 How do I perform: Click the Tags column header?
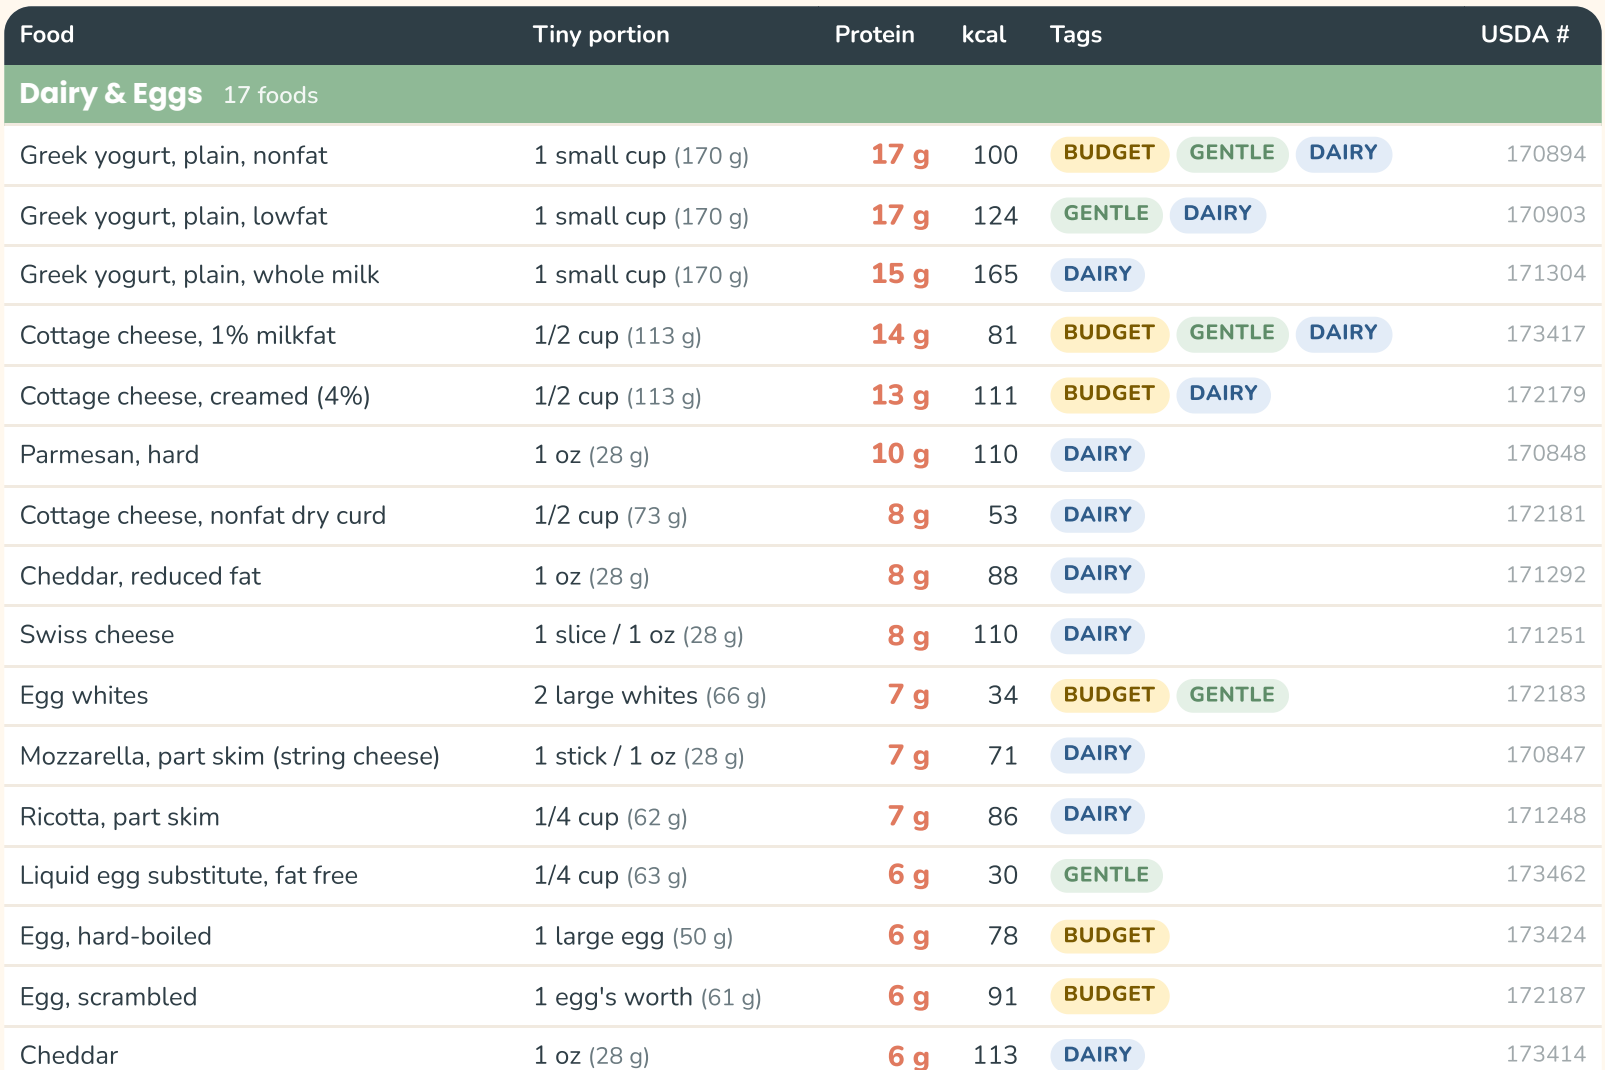(1076, 34)
